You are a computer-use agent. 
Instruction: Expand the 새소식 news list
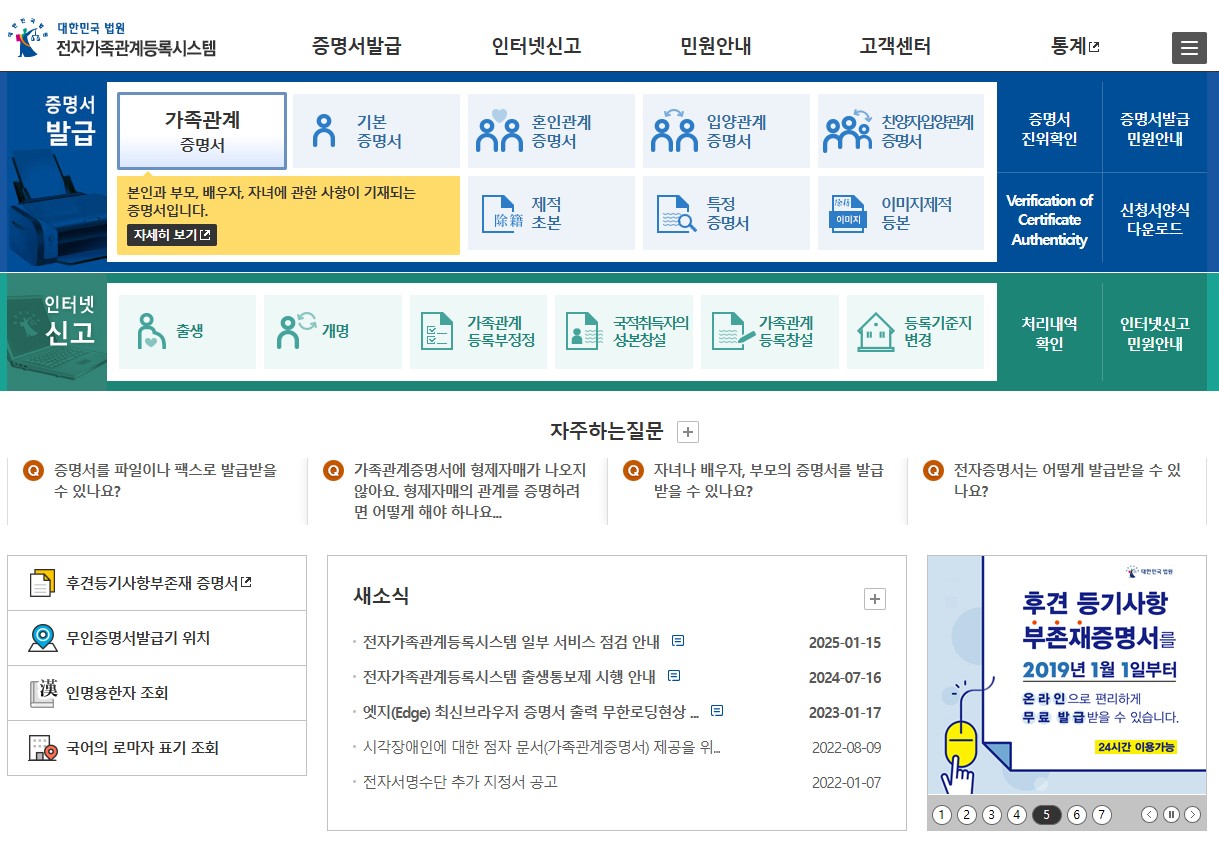point(875,598)
